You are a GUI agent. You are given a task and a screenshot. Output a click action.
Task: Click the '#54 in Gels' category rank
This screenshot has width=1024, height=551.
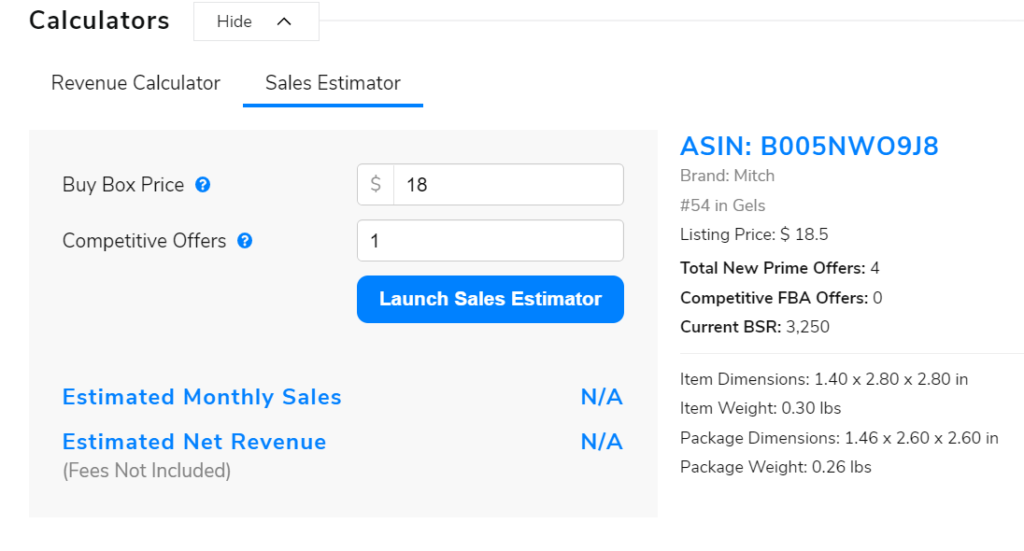(722, 205)
